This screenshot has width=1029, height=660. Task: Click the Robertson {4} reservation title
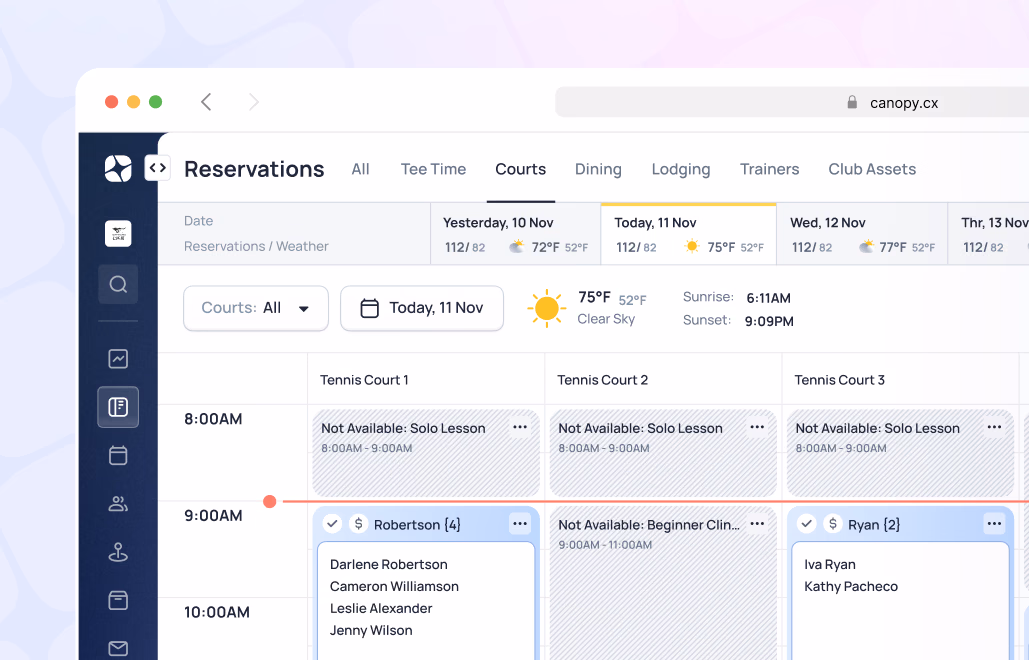point(417,525)
